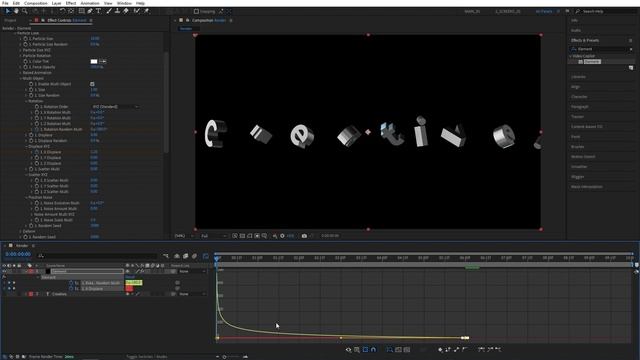This screenshot has height=360, width=640.
Task: Toggle stopwatch for Particle Size
Action: coord(25,38)
